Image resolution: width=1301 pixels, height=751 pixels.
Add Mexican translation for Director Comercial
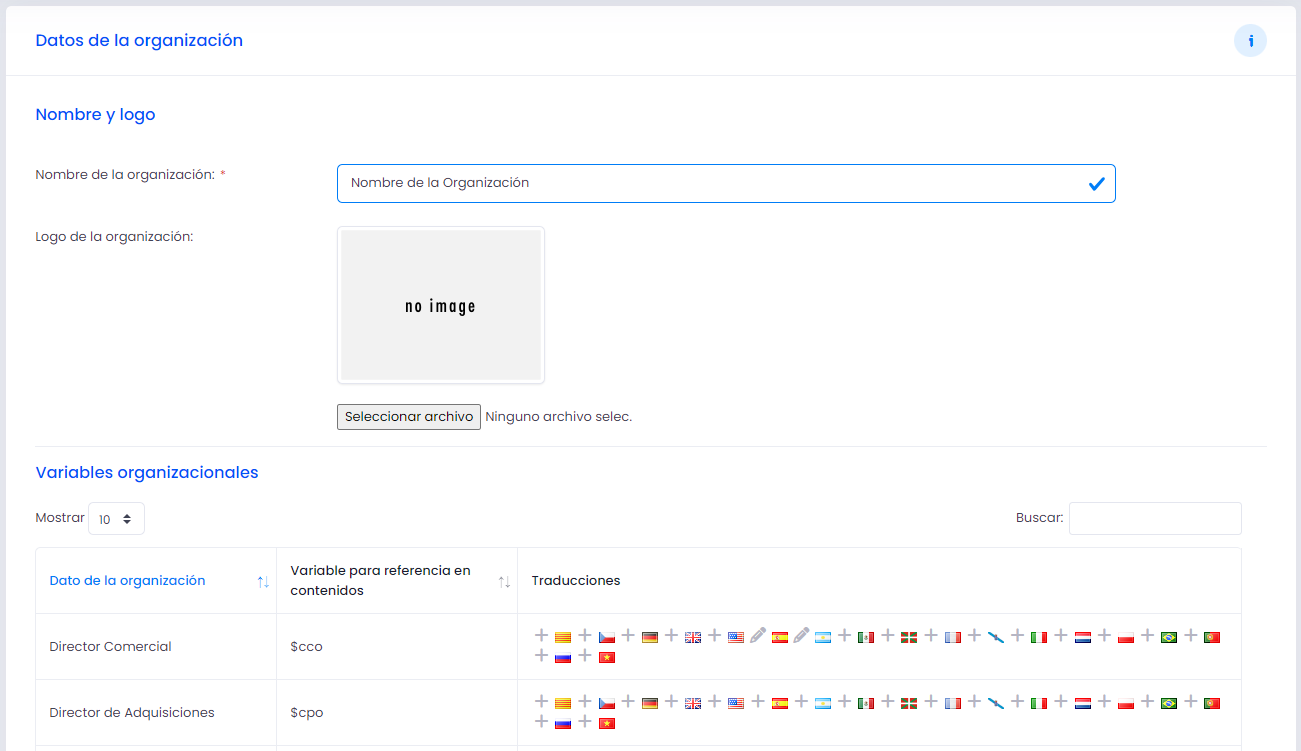coord(845,636)
